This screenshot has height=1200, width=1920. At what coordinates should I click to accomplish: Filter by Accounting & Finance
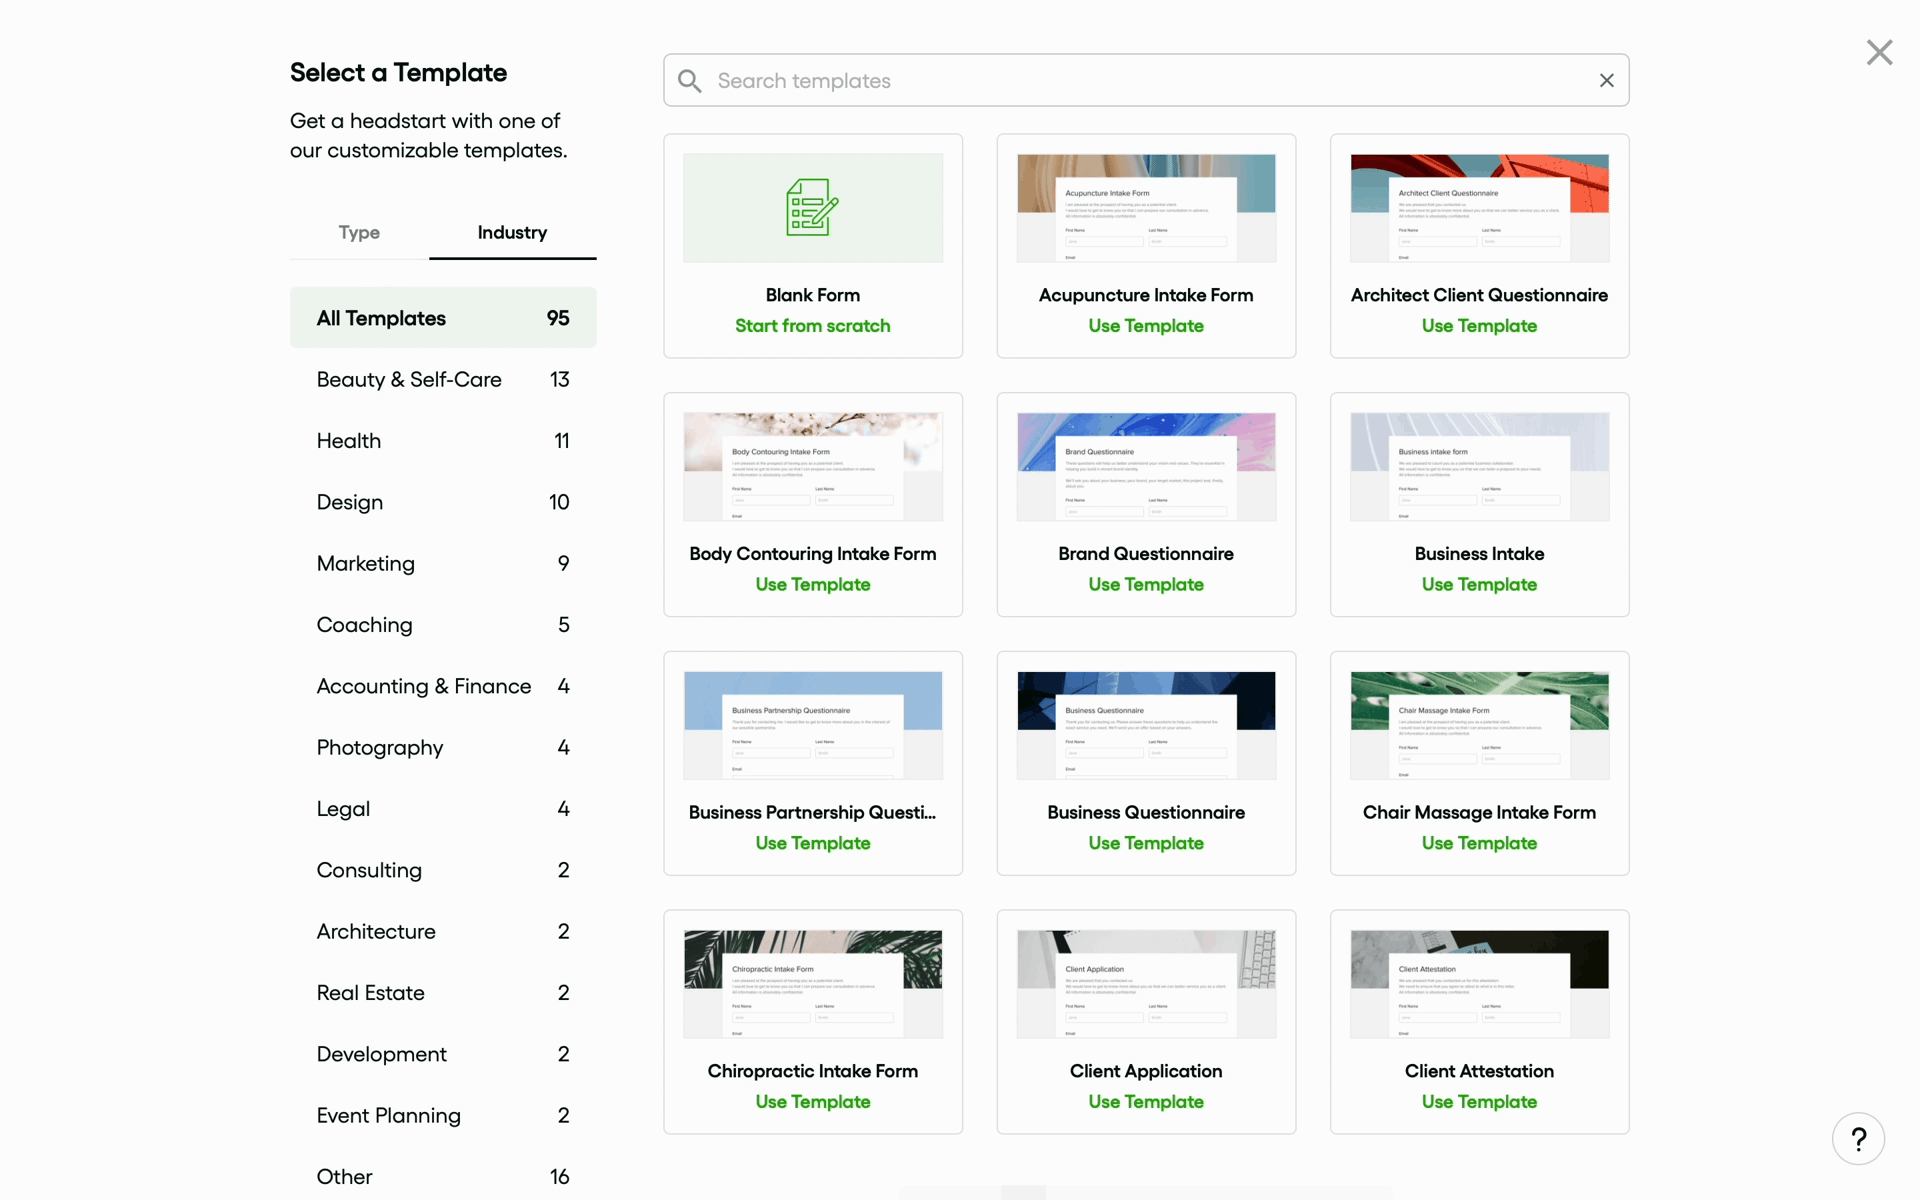tap(443, 686)
